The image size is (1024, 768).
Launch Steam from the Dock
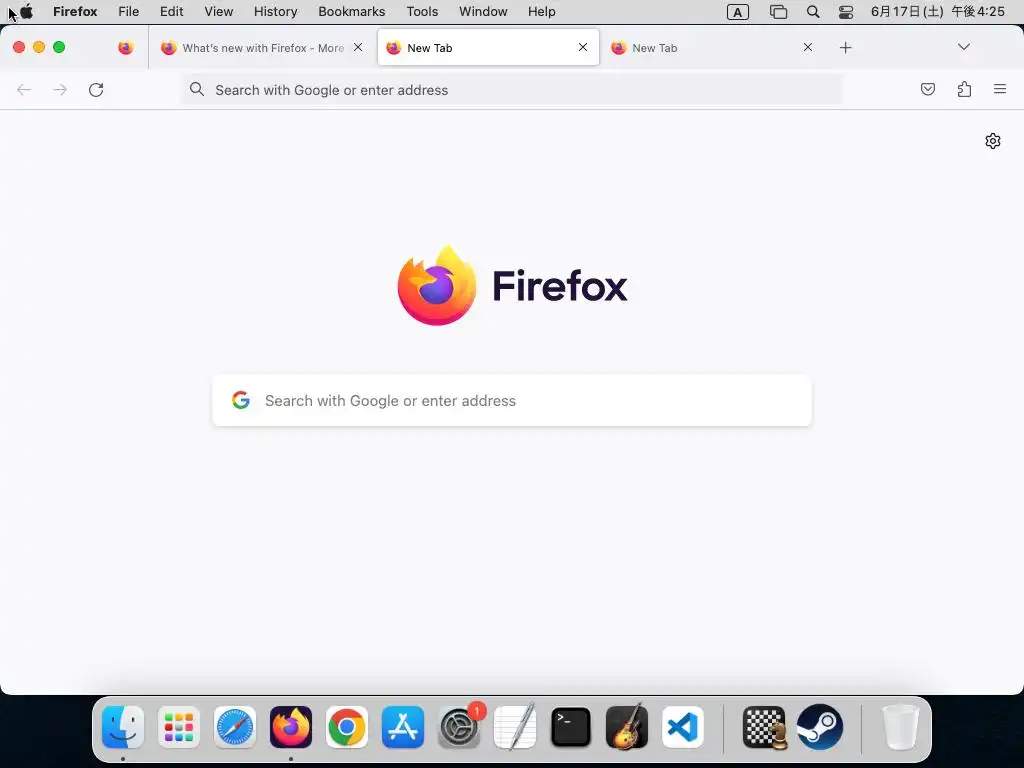tap(820, 727)
